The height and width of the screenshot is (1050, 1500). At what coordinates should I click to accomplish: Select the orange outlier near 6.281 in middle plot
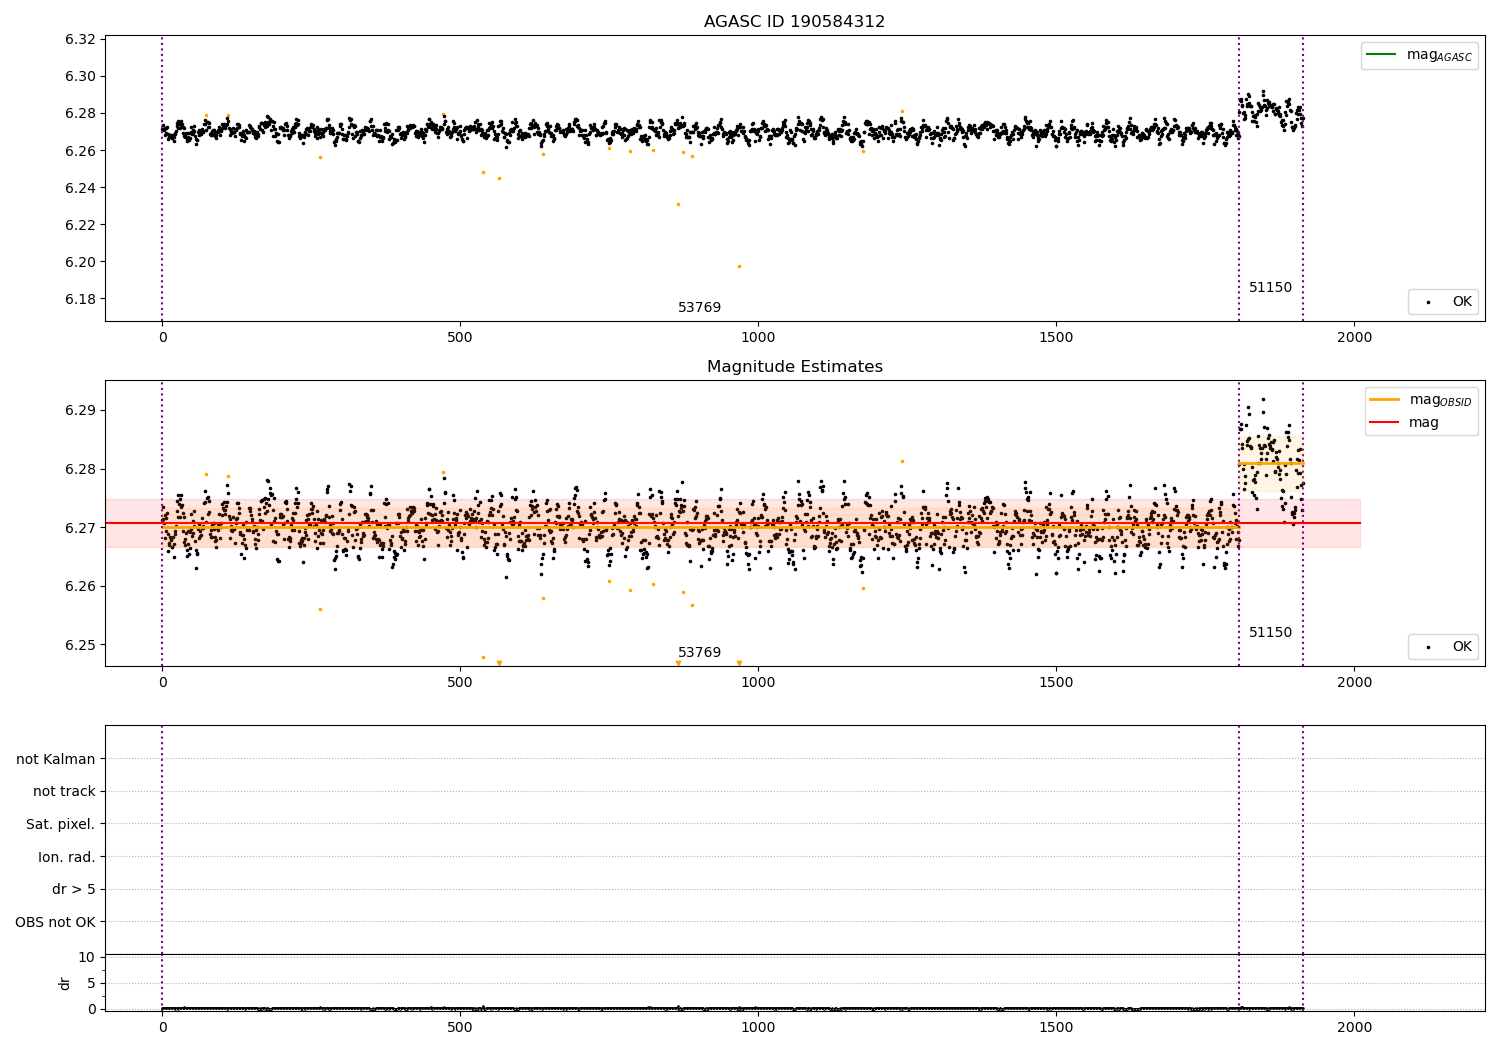(x=901, y=461)
